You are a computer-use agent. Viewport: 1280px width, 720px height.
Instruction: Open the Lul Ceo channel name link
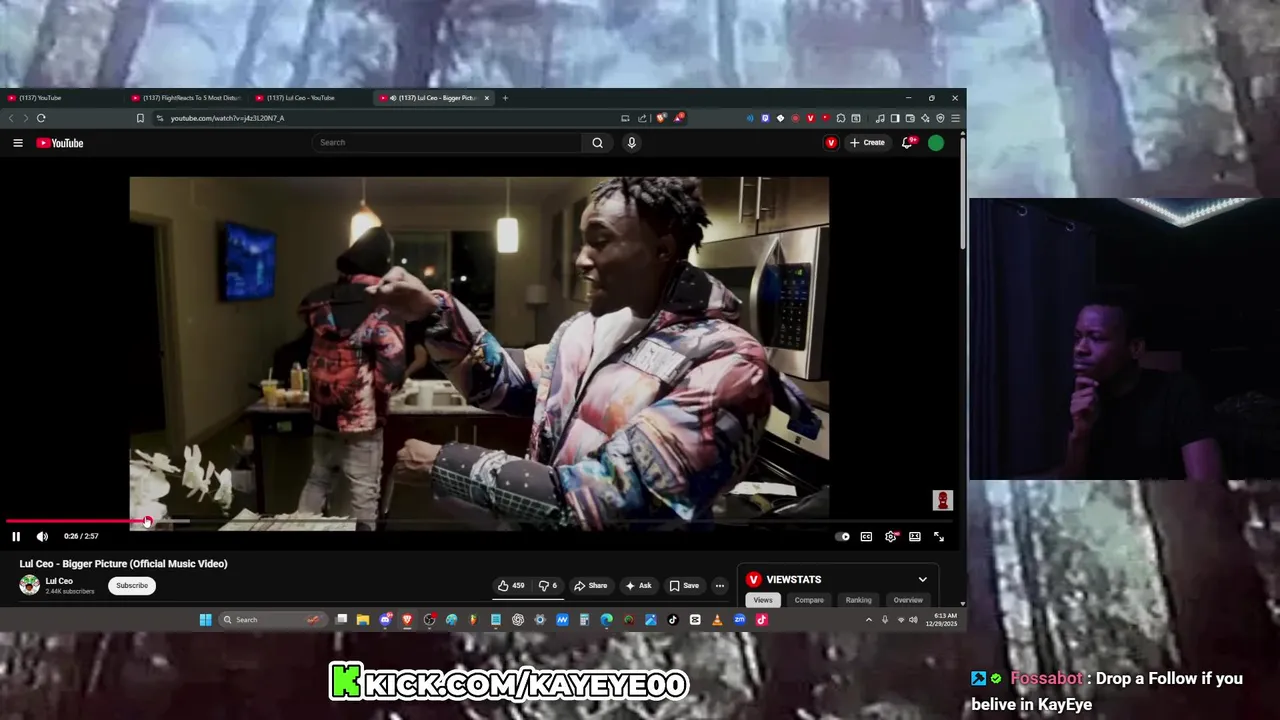point(59,581)
